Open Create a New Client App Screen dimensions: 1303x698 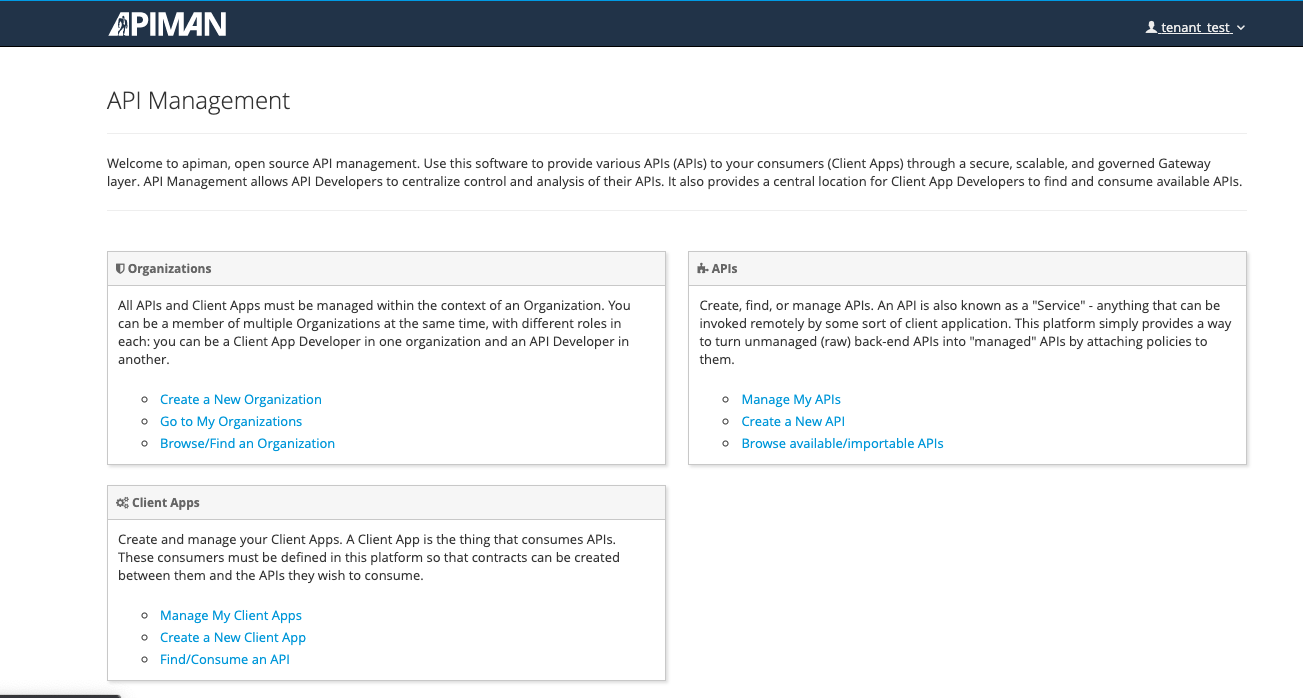click(x=233, y=637)
